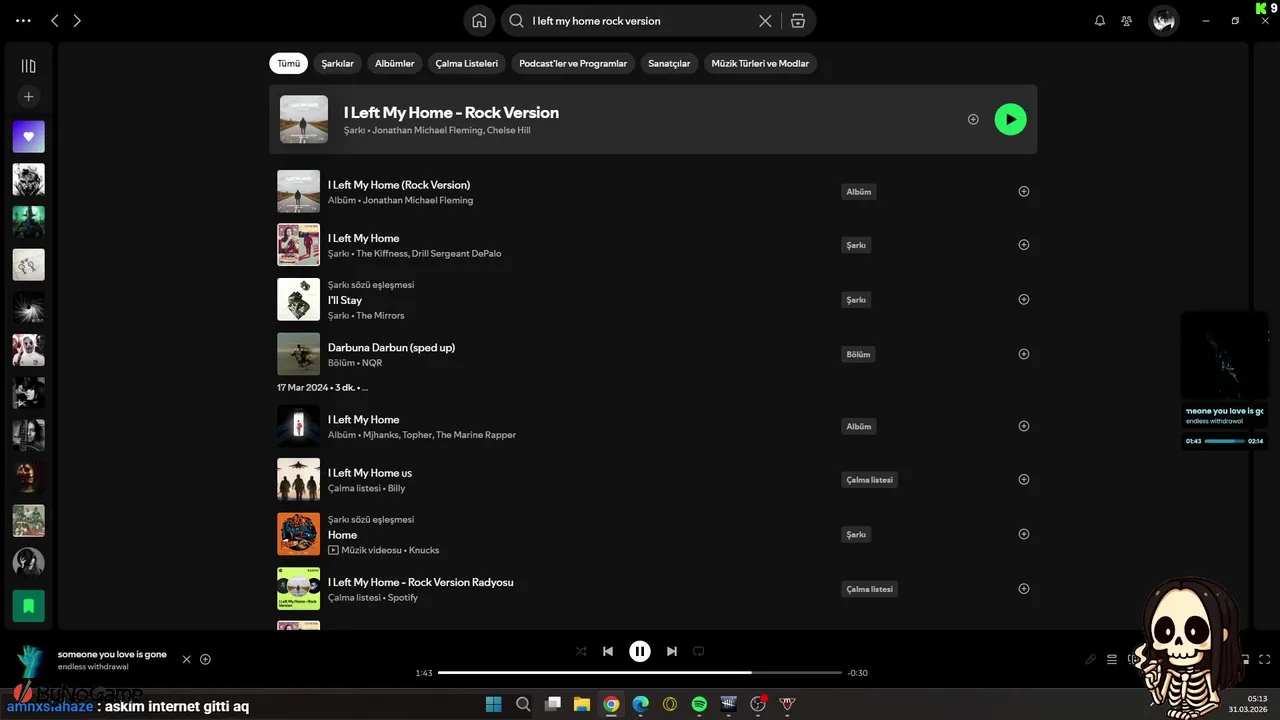The image size is (1280, 720).
Task: Open Microsoft Edge from taskbar
Action: point(640,704)
